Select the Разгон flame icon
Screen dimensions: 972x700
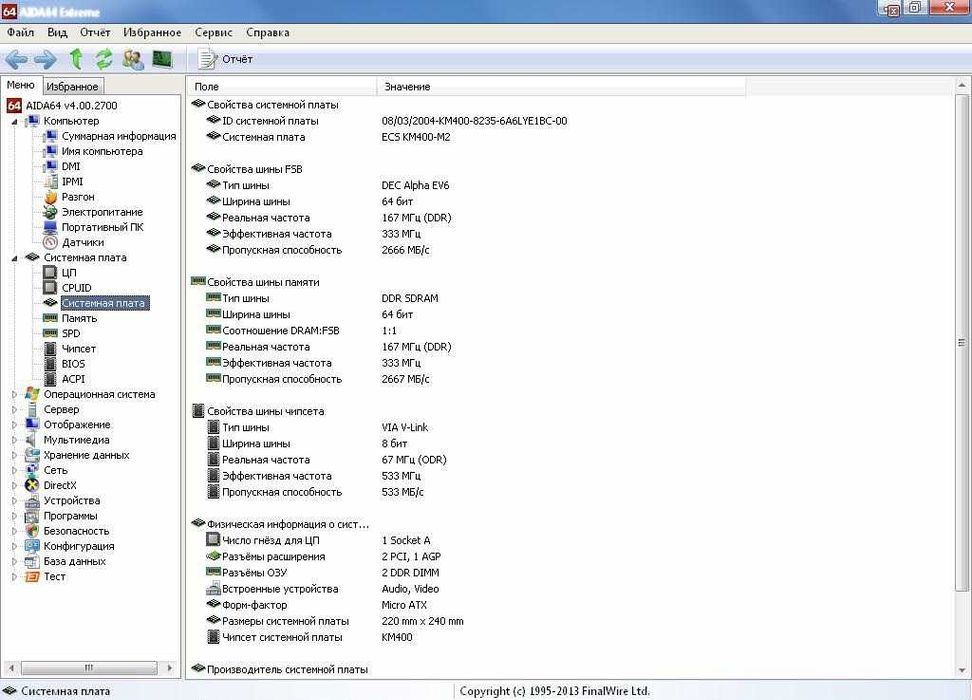[50, 197]
